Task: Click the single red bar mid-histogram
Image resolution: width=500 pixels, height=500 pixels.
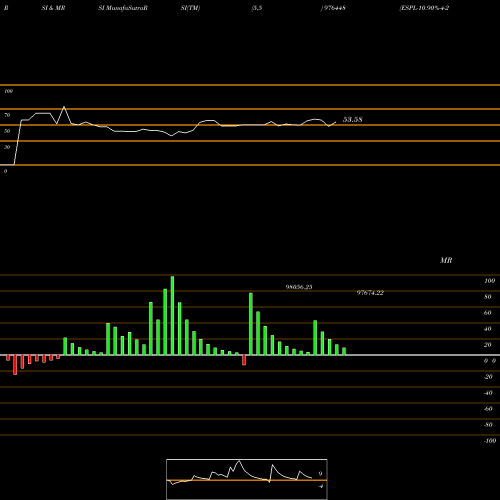Action: pyautogui.click(x=244, y=360)
